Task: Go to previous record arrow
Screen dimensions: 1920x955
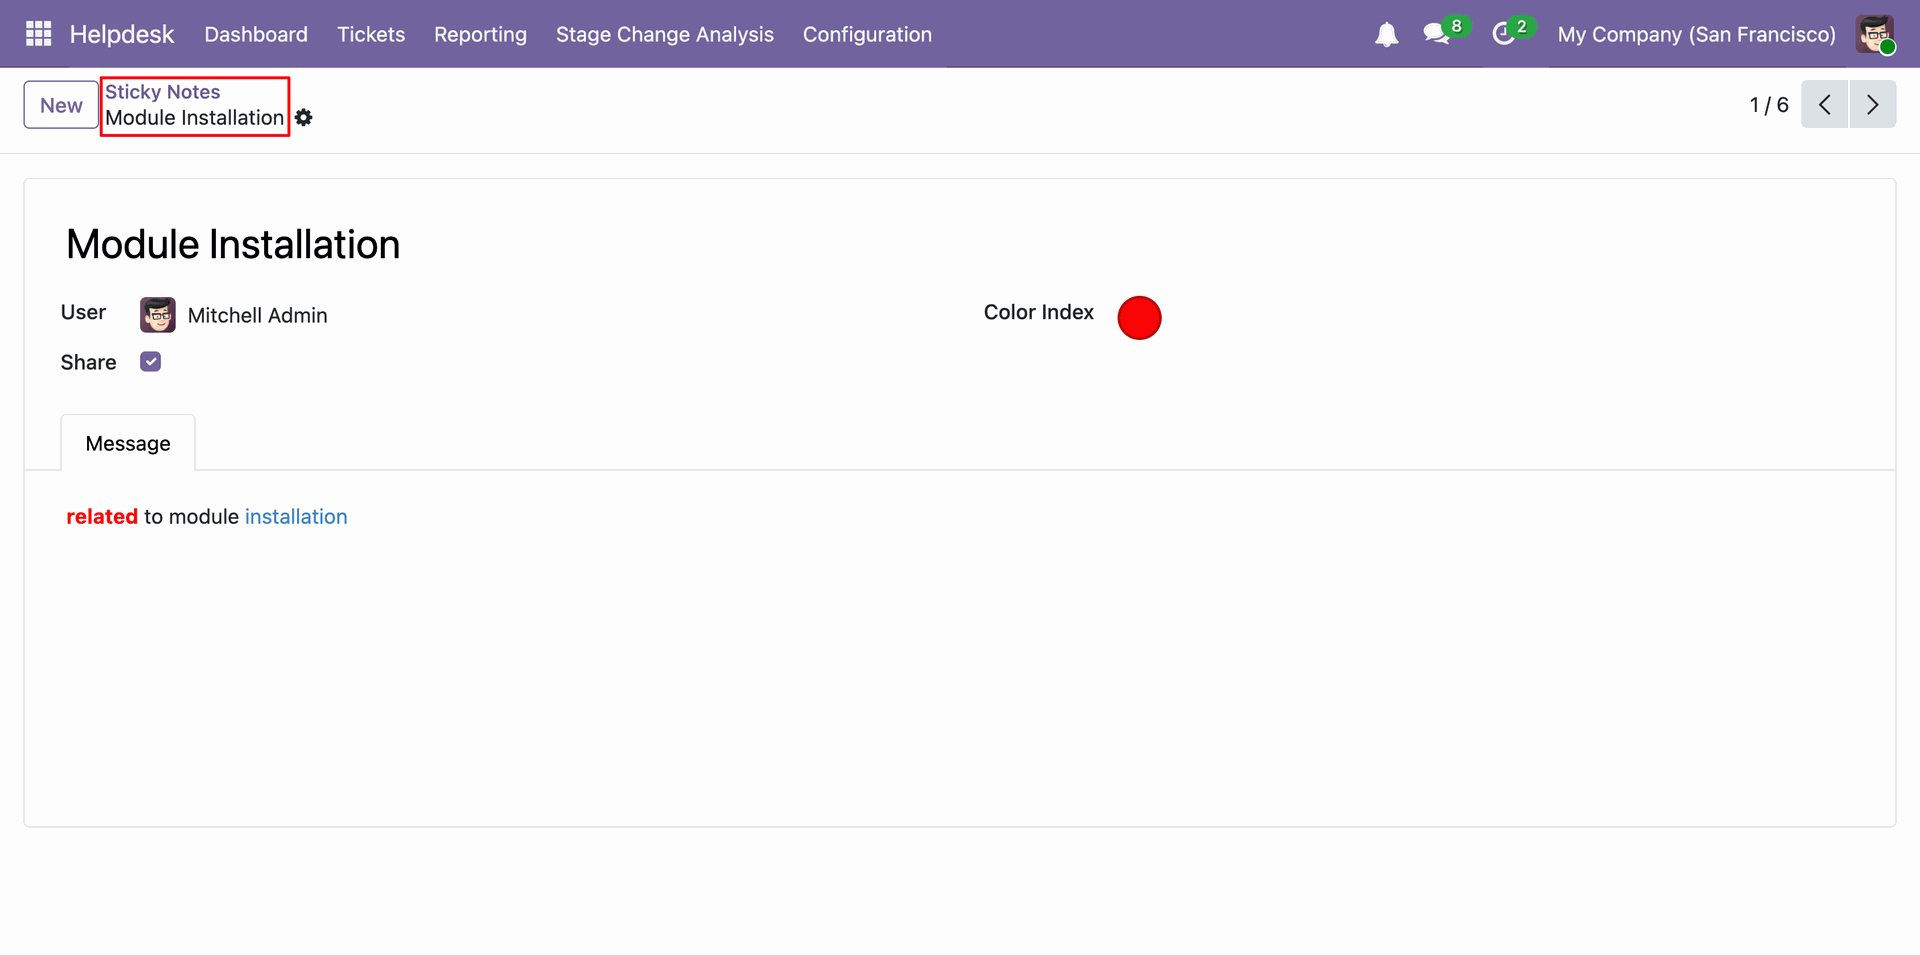Action: point(1824,104)
